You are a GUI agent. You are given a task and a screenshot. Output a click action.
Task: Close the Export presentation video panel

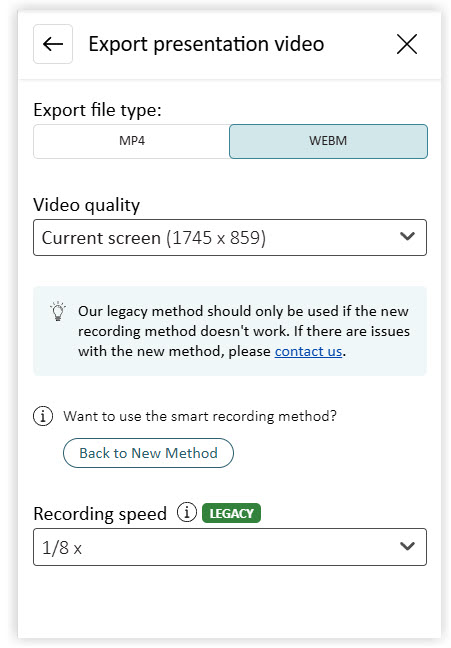tap(407, 44)
